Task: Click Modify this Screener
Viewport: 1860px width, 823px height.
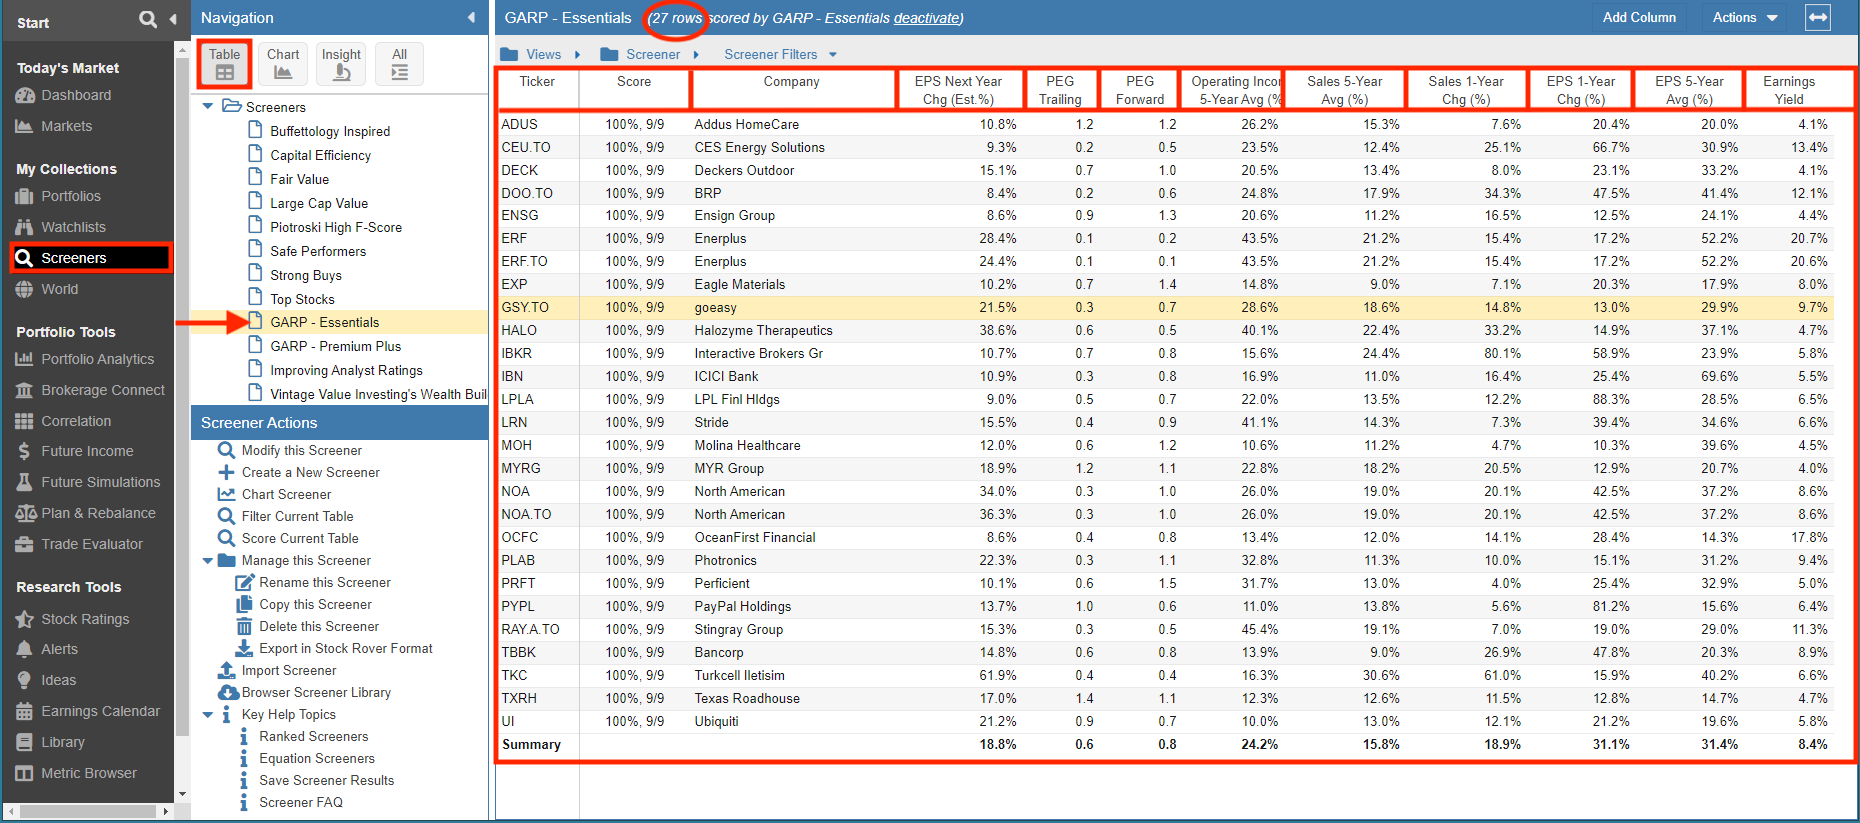Action: [301, 450]
